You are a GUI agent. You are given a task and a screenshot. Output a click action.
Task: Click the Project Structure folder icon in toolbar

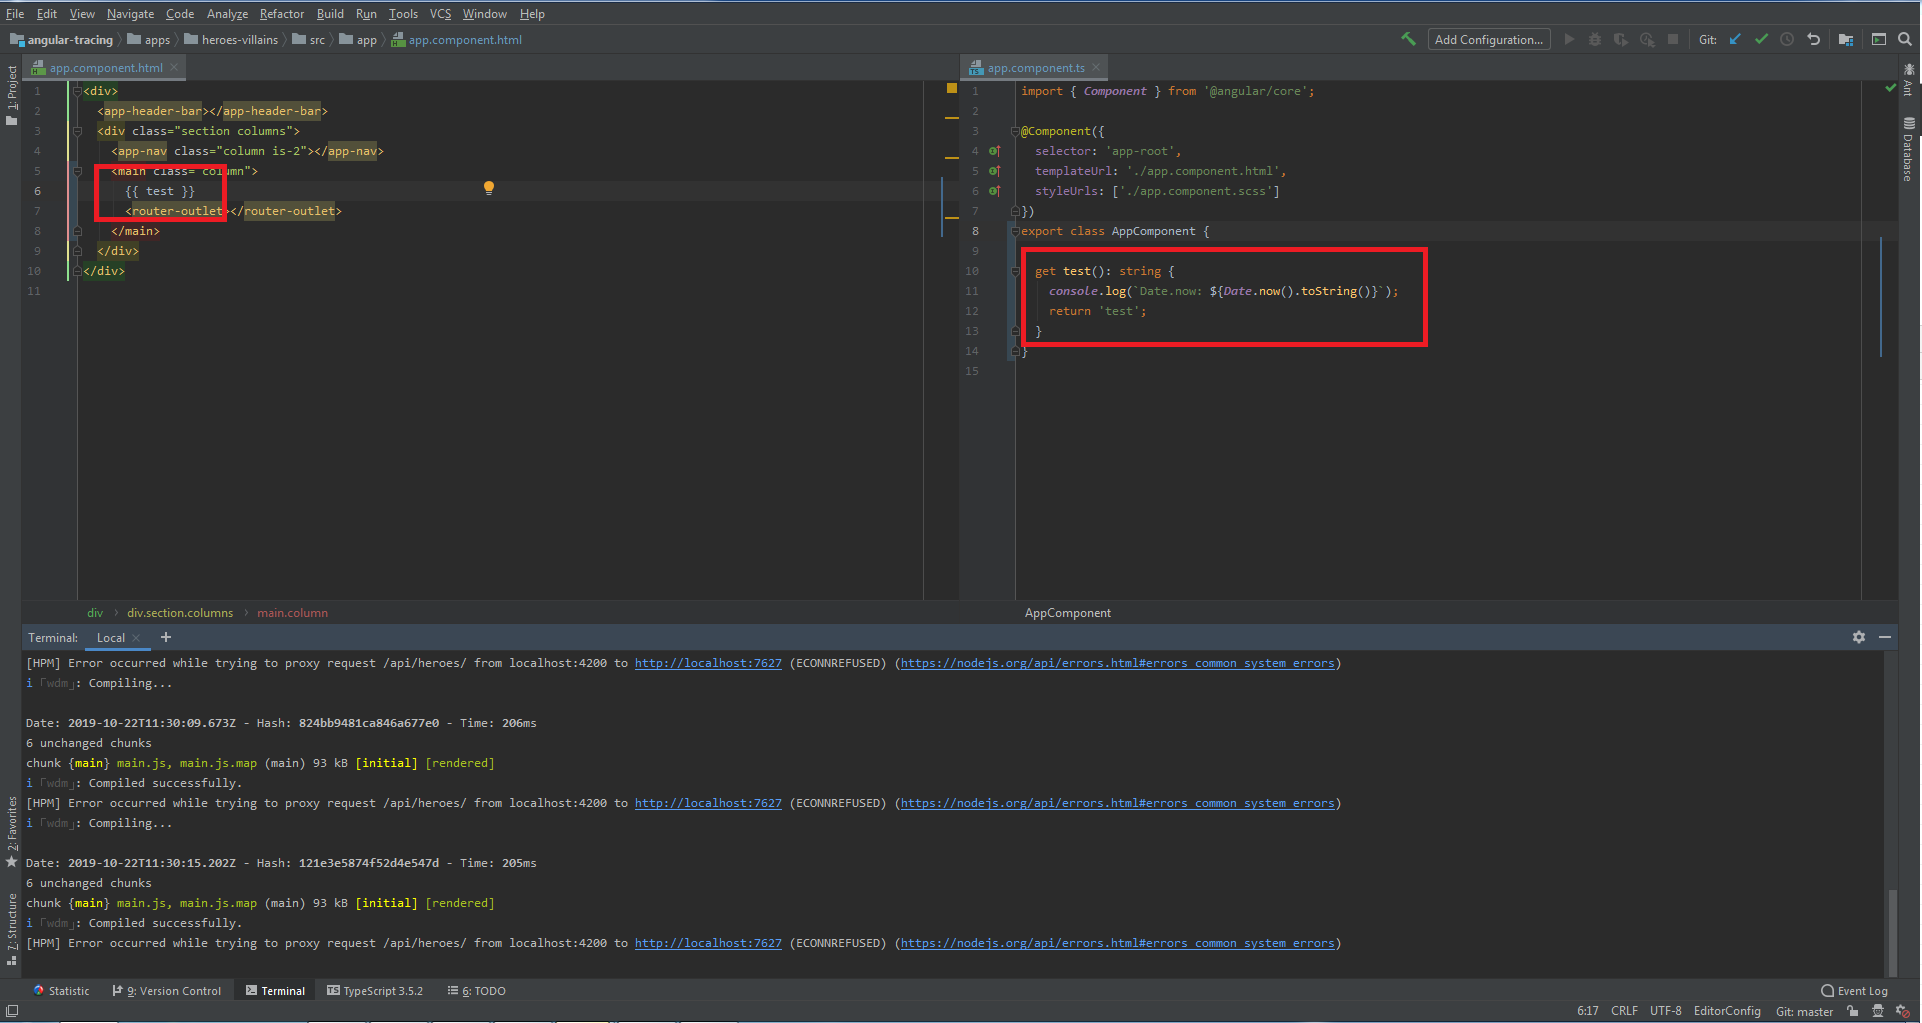click(1846, 39)
